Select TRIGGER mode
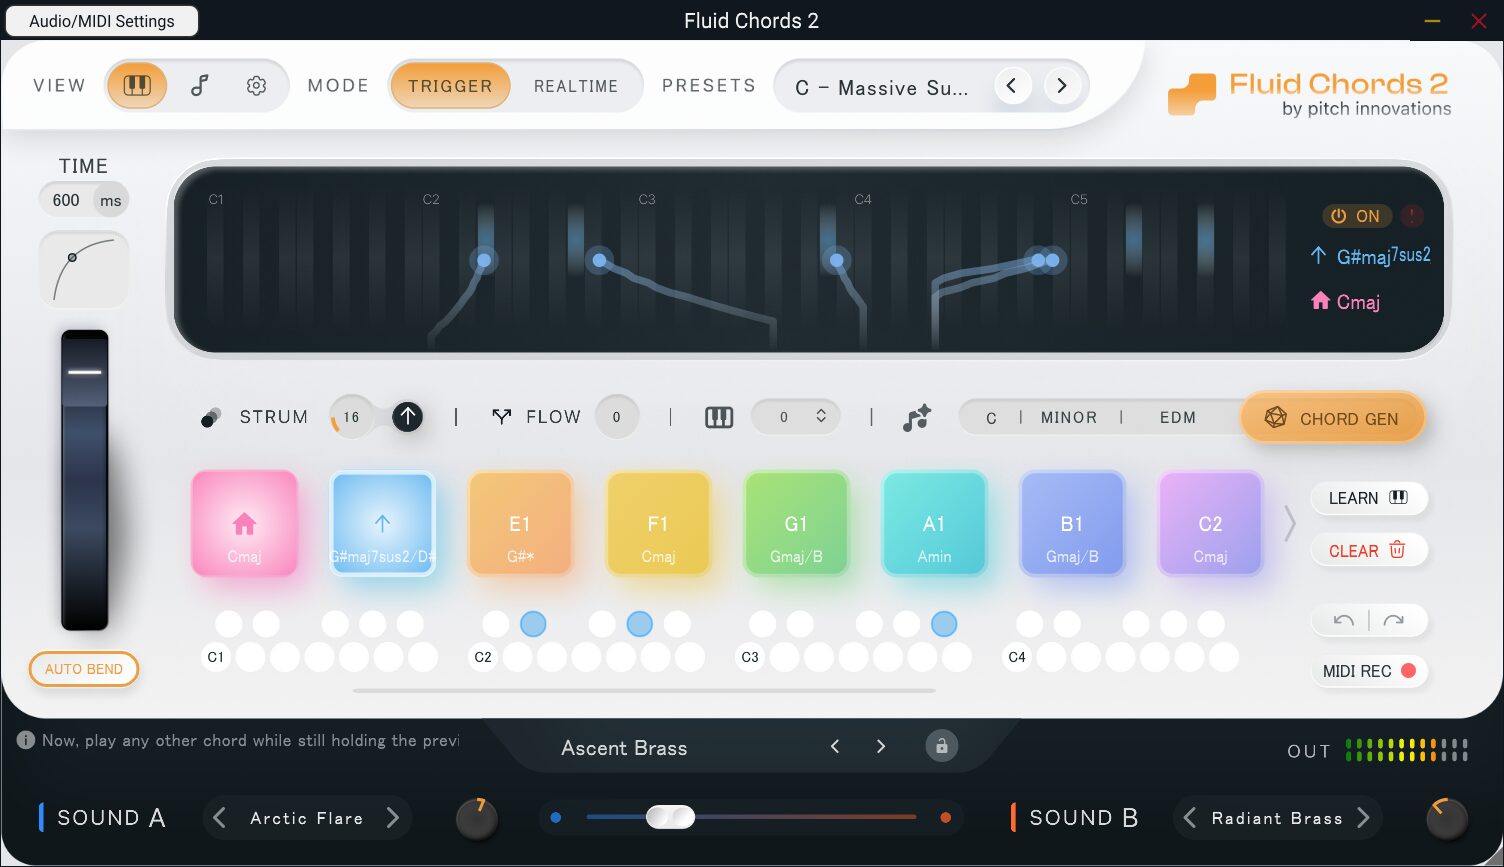Viewport: 1504px width, 867px height. coord(450,86)
